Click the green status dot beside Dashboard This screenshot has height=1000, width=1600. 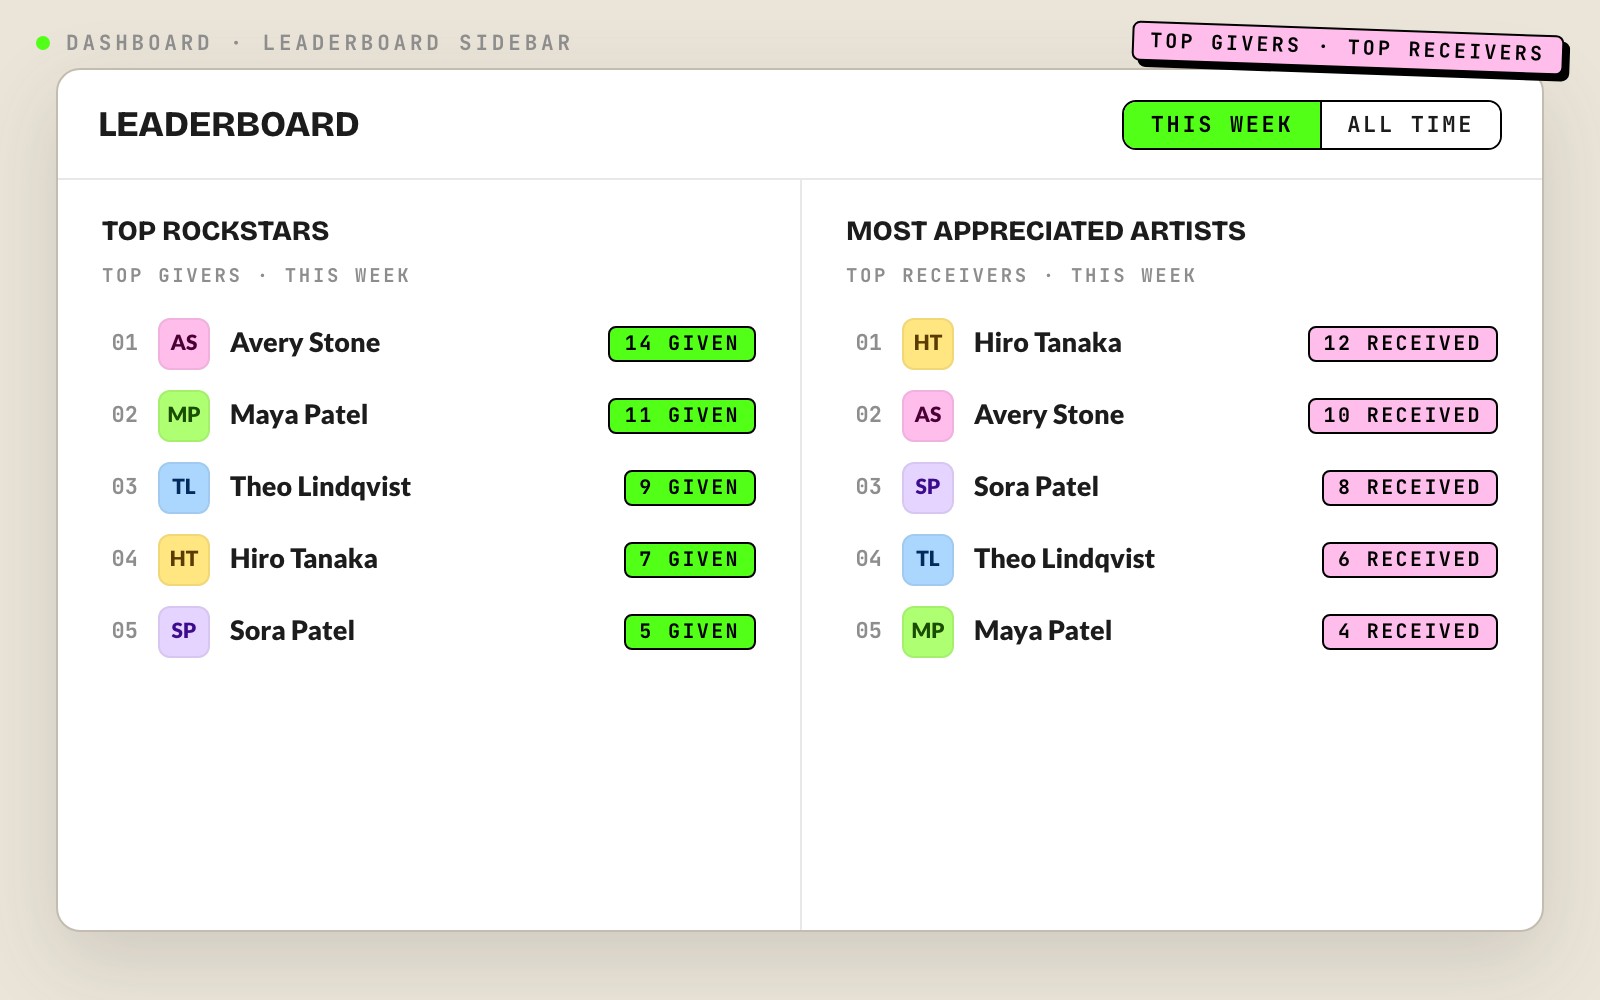tap(43, 43)
